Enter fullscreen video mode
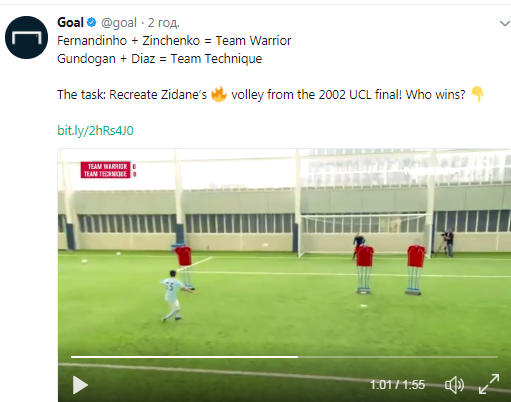This screenshot has width=511, height=402. pos(489,384)
